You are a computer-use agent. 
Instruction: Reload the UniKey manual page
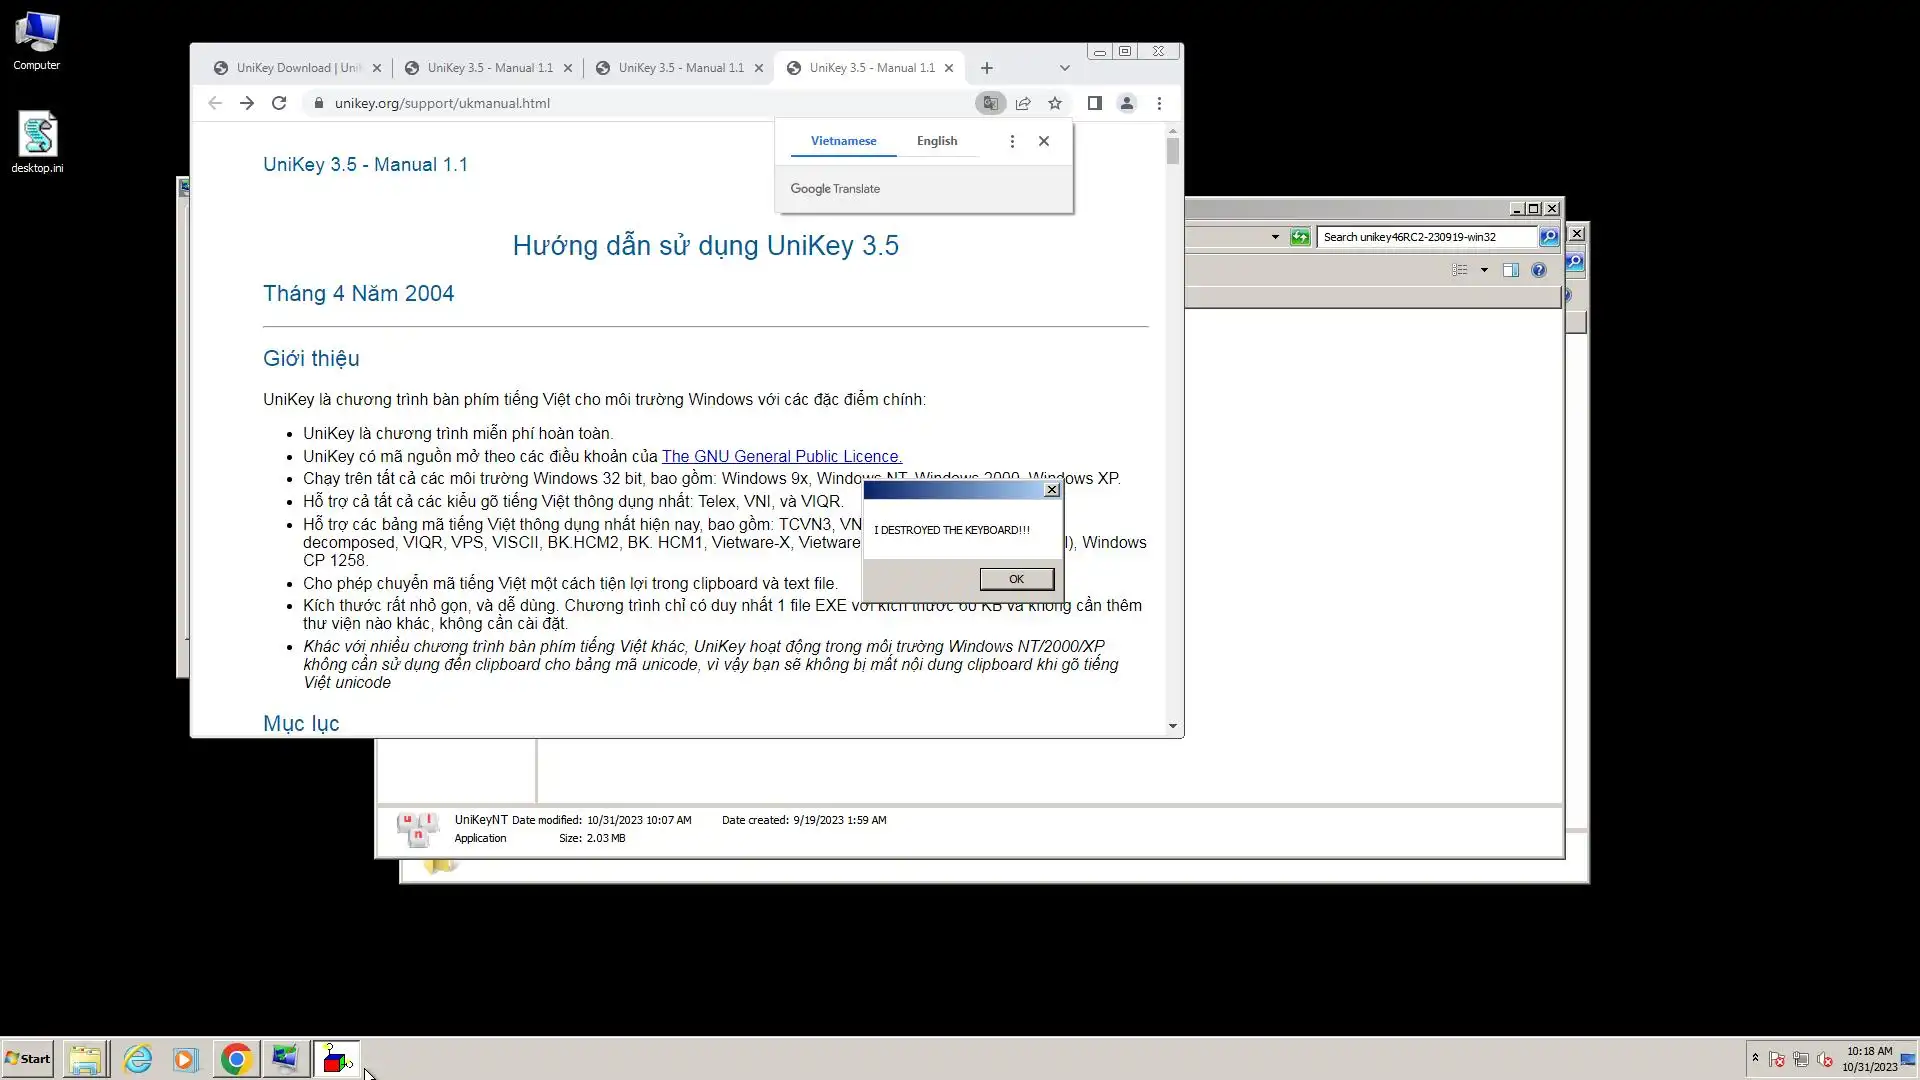point(279,103)
